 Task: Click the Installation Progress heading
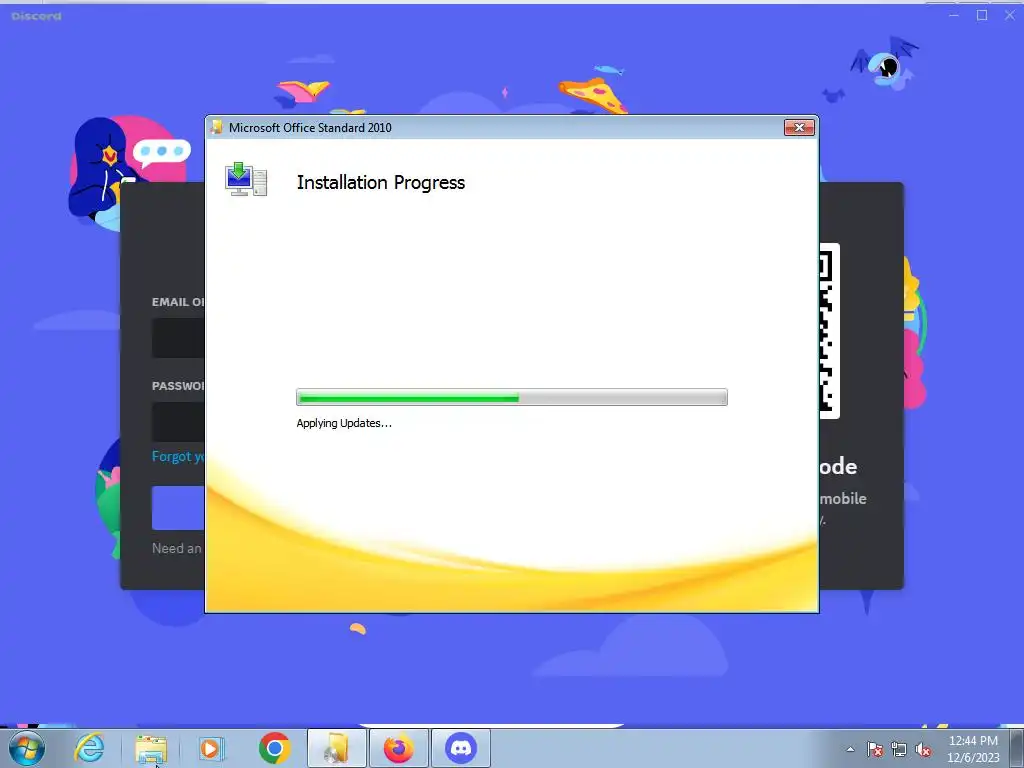tap(381, 182)
